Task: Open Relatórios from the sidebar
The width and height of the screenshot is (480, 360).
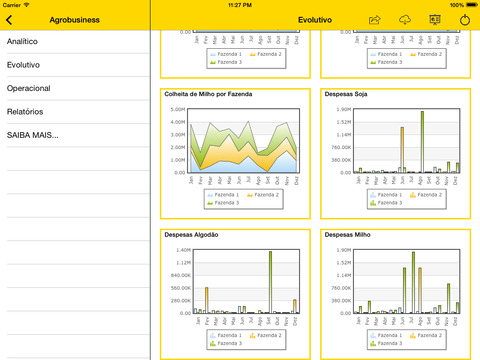Action: [x=75, y=112]
